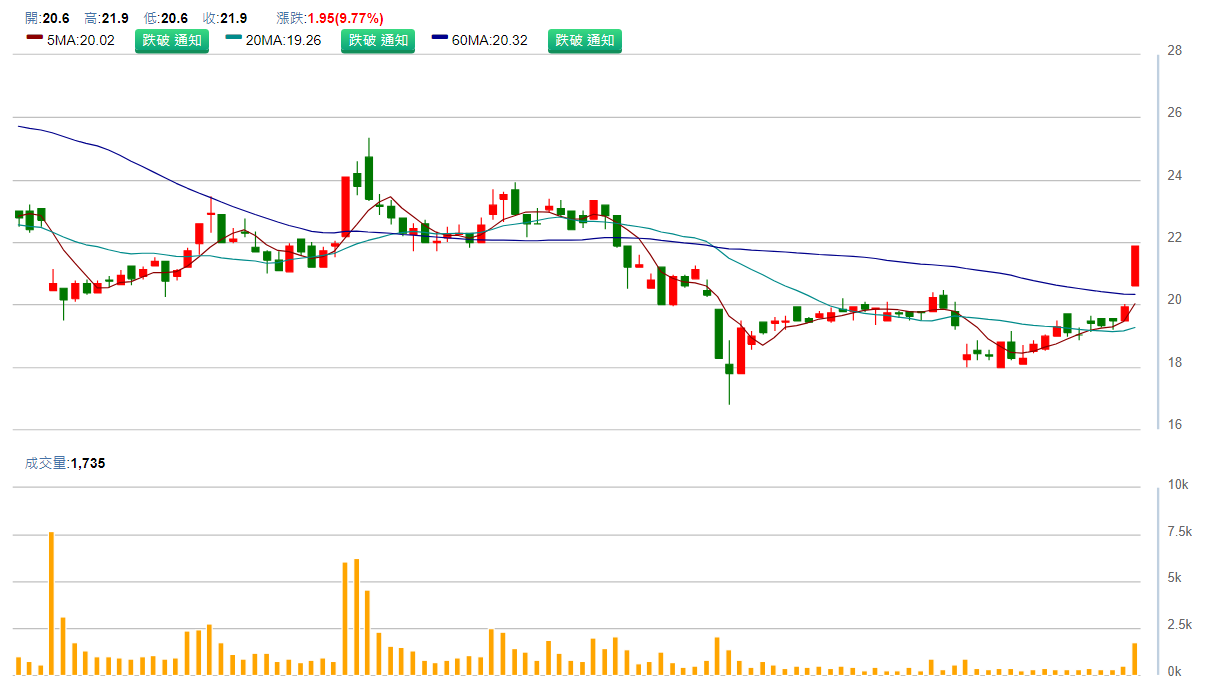1212x690 pixels.
Task: Click the 16 price axis label
Action: [x=1175, y=425]
